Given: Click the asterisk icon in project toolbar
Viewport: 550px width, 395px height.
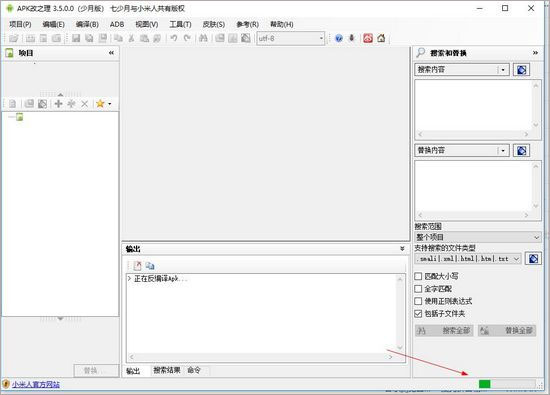Looking at the screenshot, I should [x=71, y=104].
